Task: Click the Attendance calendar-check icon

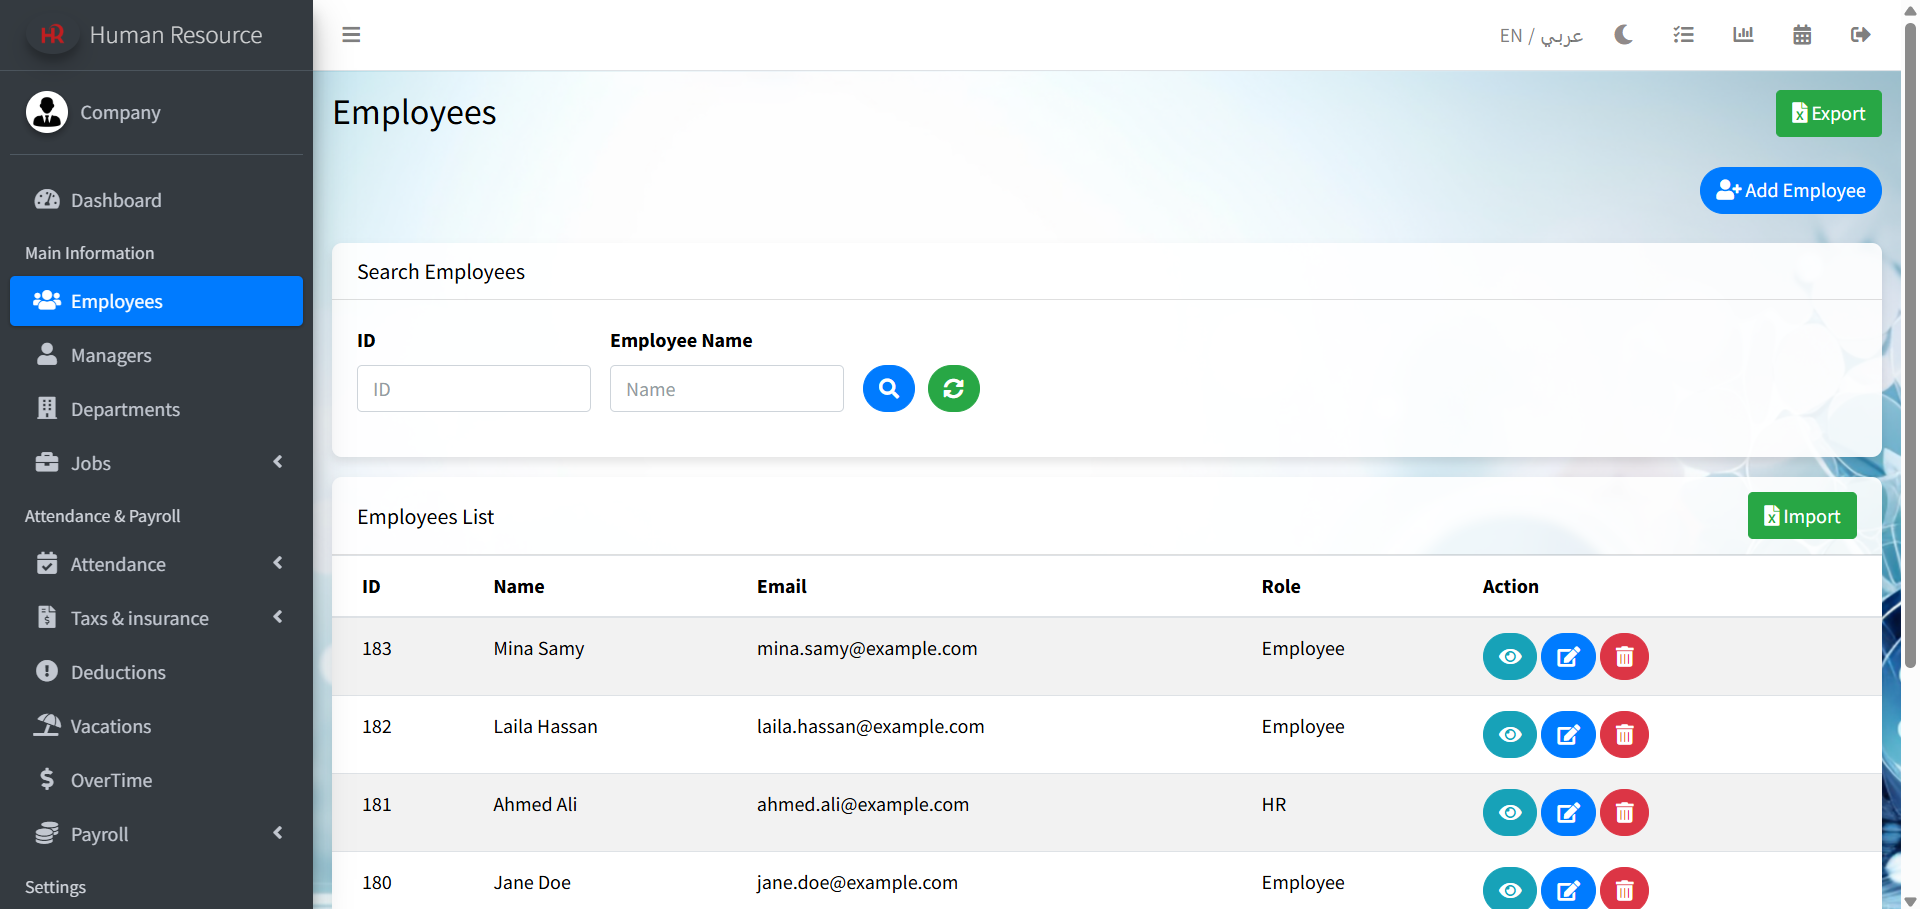Action: point(47,563)
